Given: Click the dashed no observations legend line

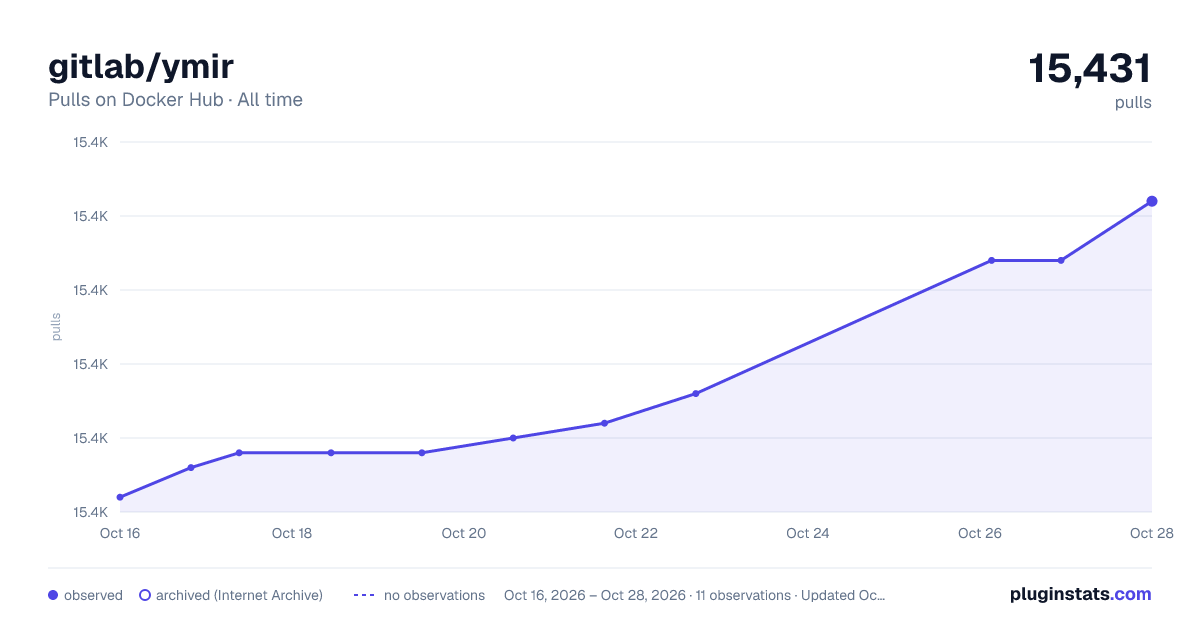Looking at the screenshot, I should click(364, 595).
